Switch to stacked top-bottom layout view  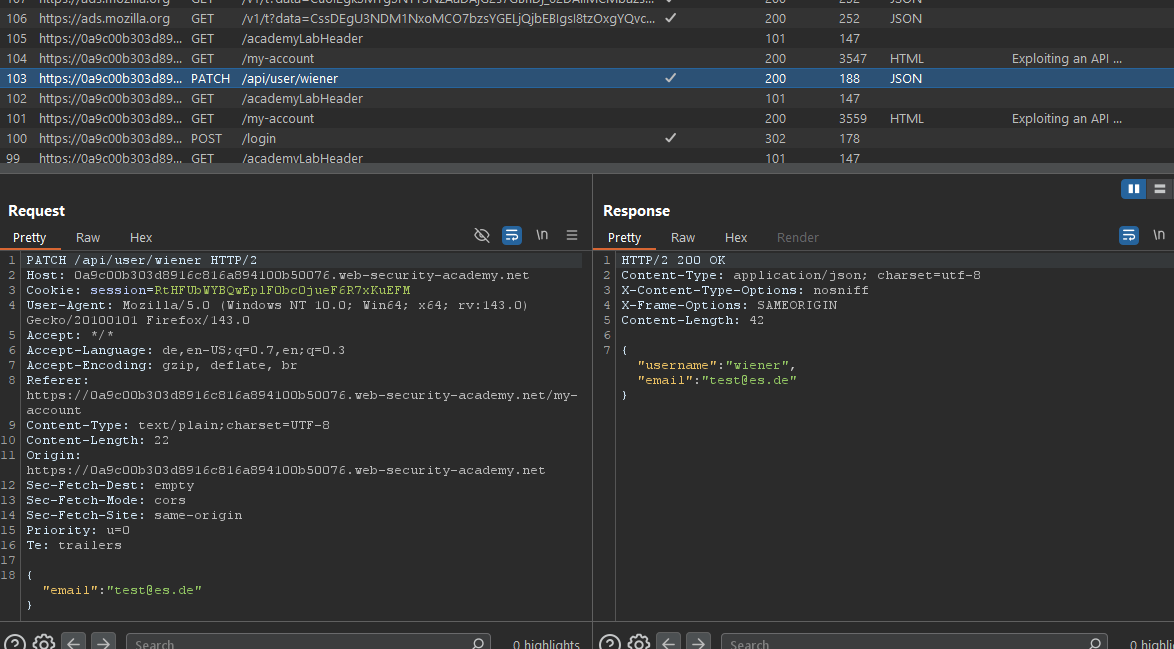click(1159, 189)
